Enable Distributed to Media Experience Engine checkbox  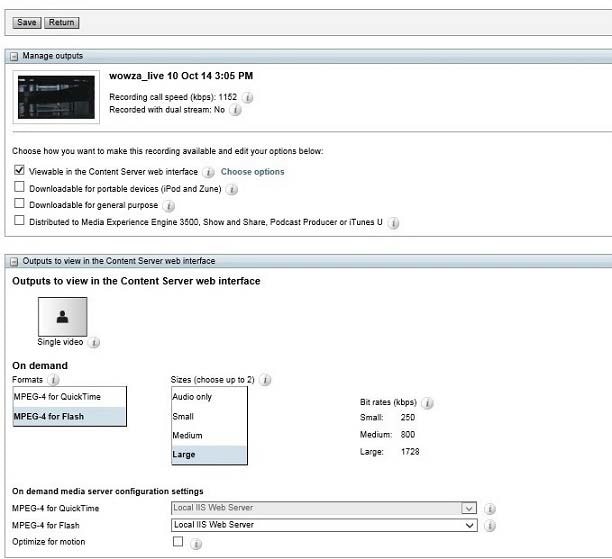(x=19, y=220)
